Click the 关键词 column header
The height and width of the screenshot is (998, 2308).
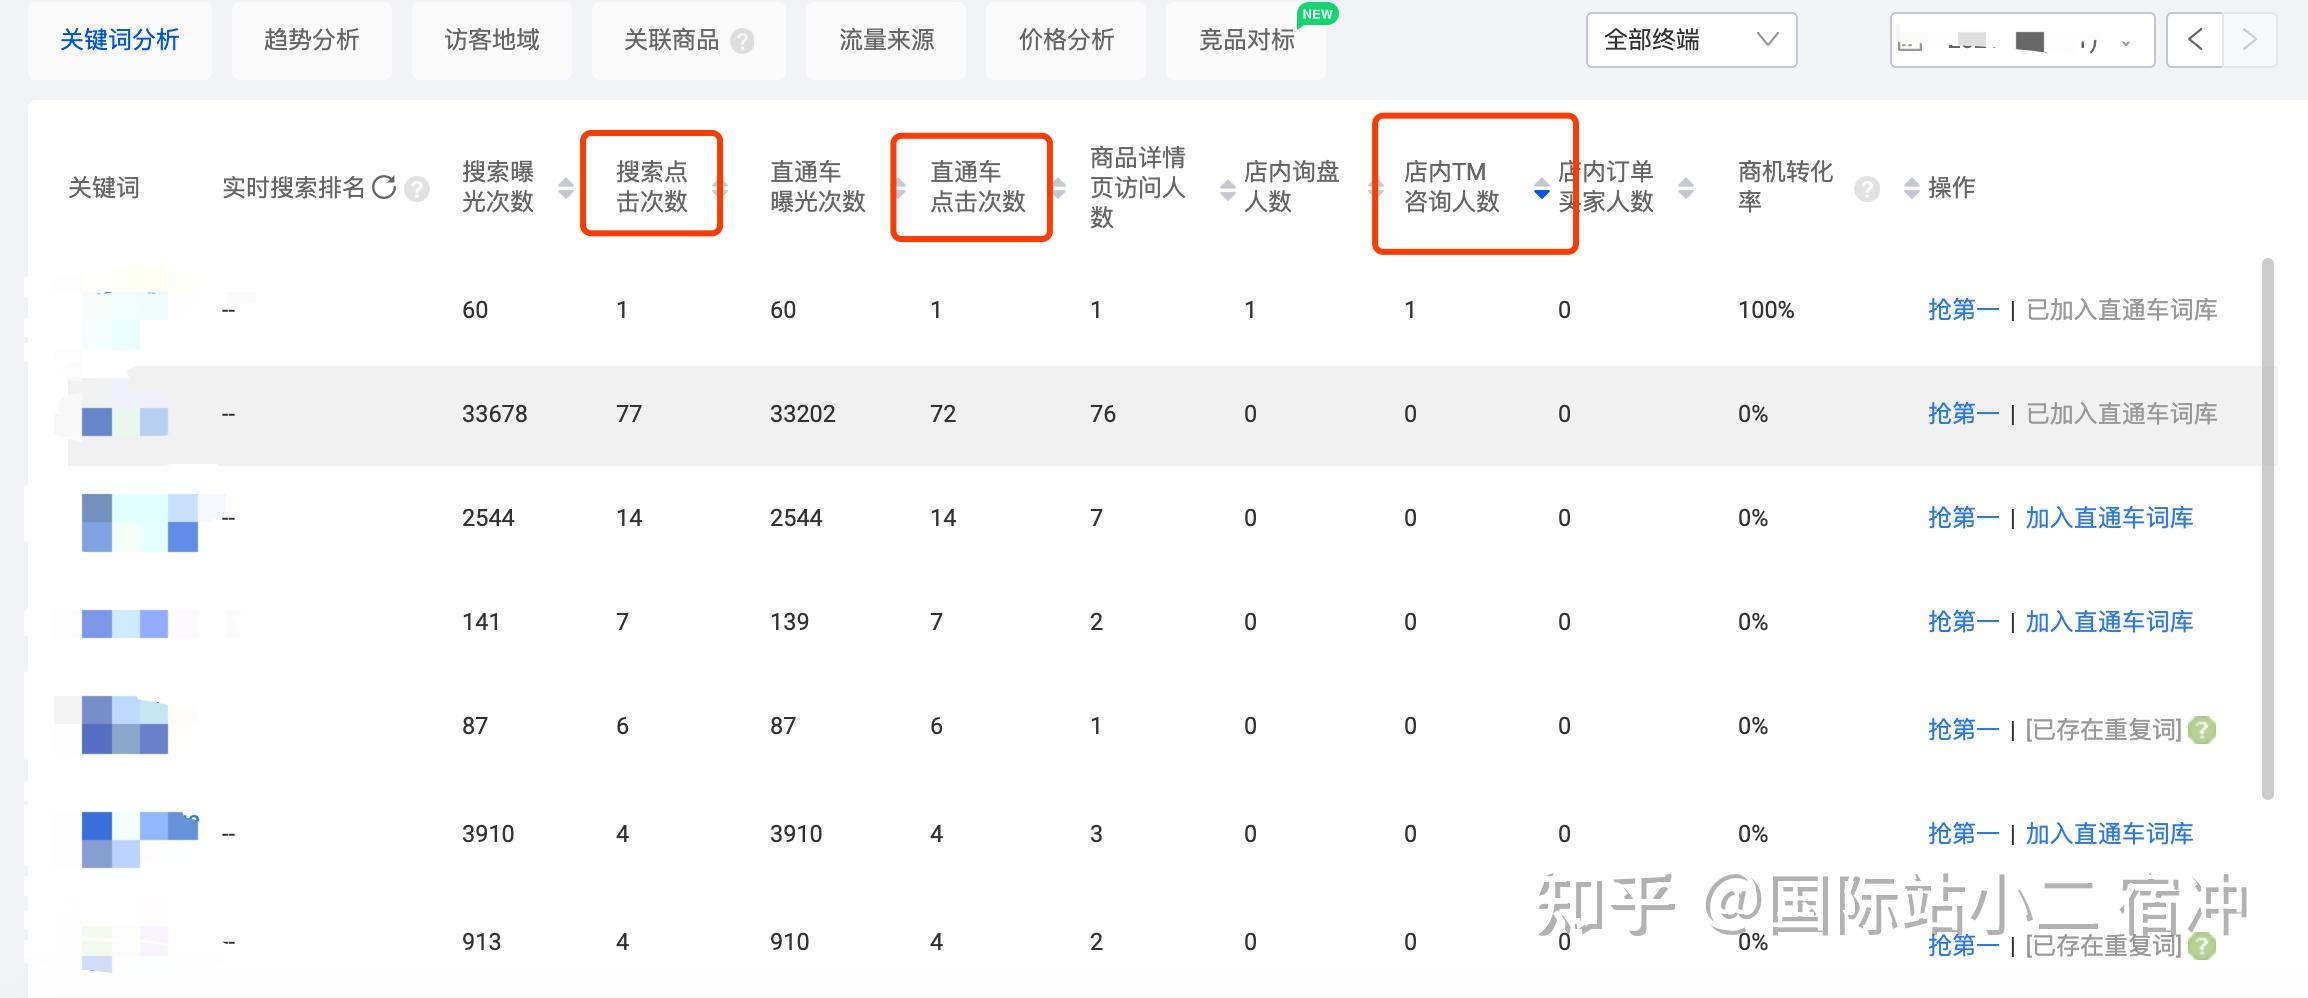coord(103,188)
